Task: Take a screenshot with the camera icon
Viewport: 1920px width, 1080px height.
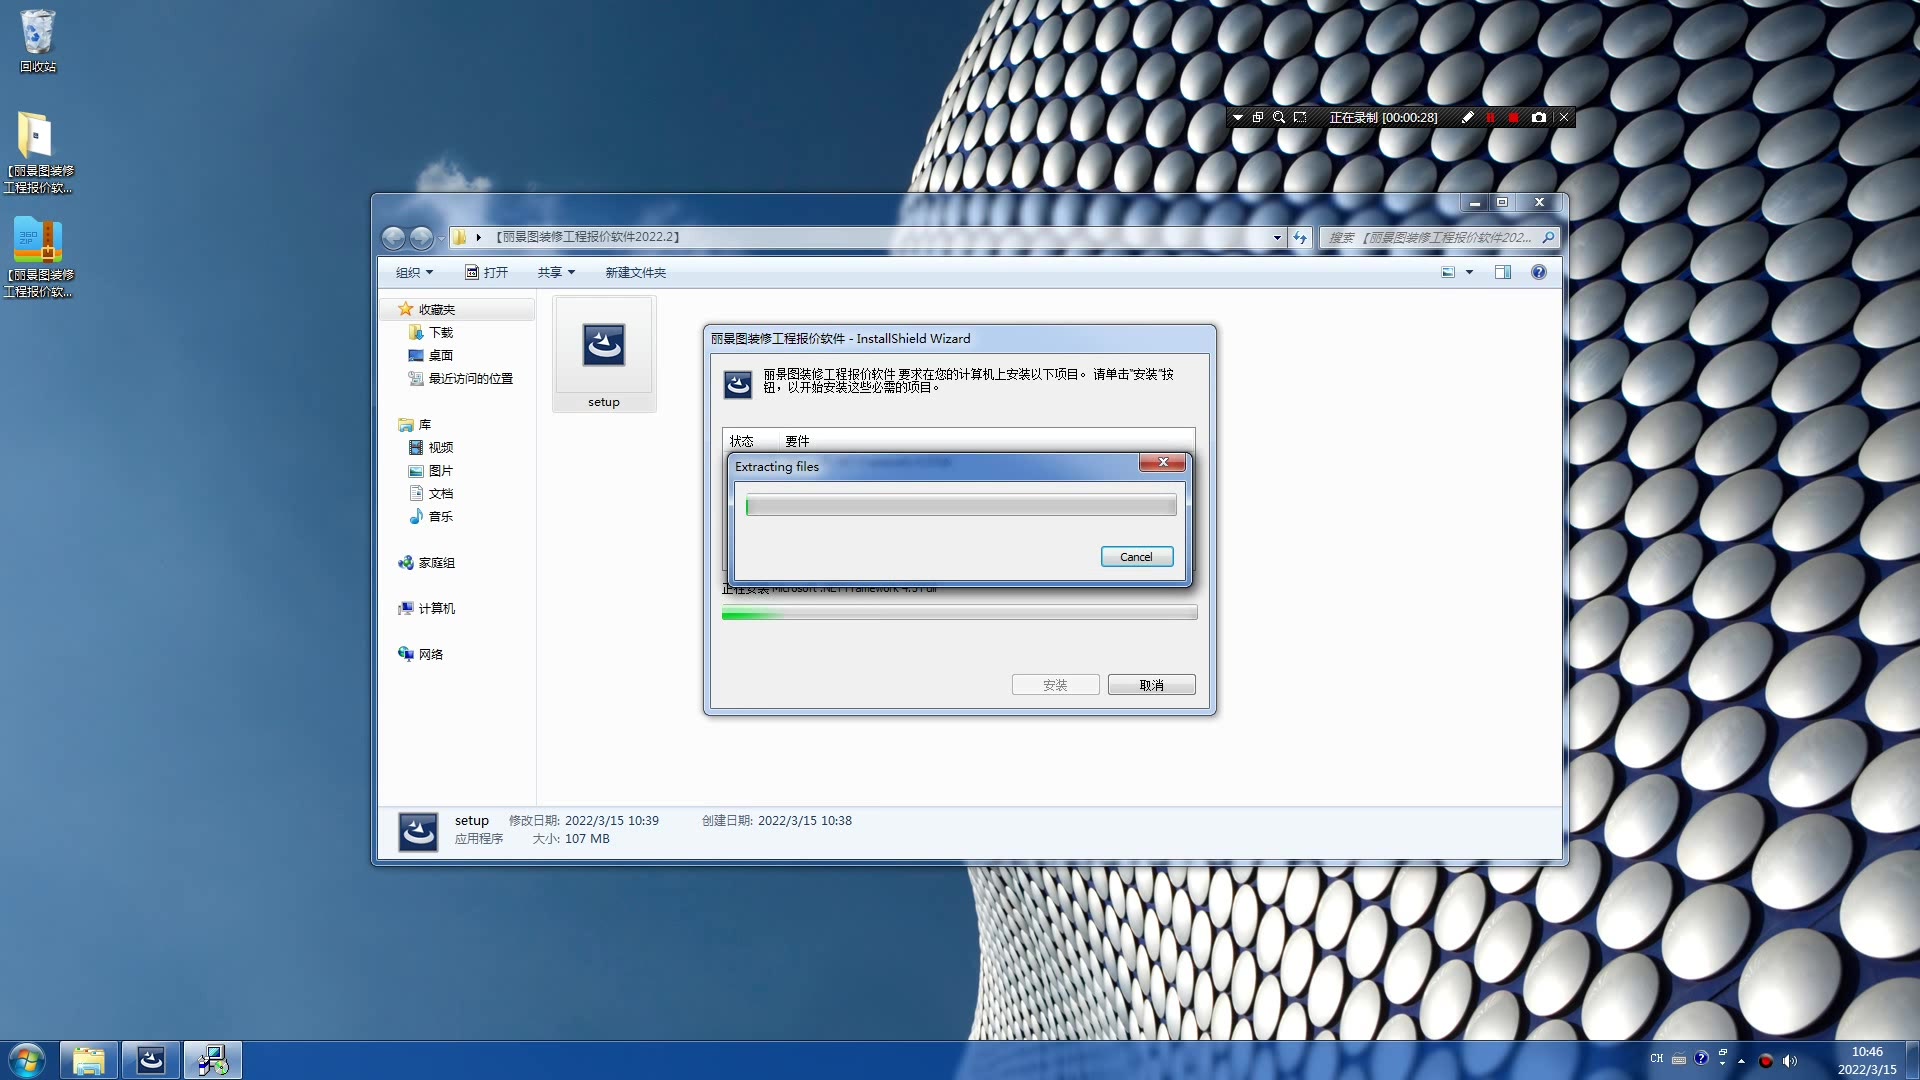Action: [1539, 117]
